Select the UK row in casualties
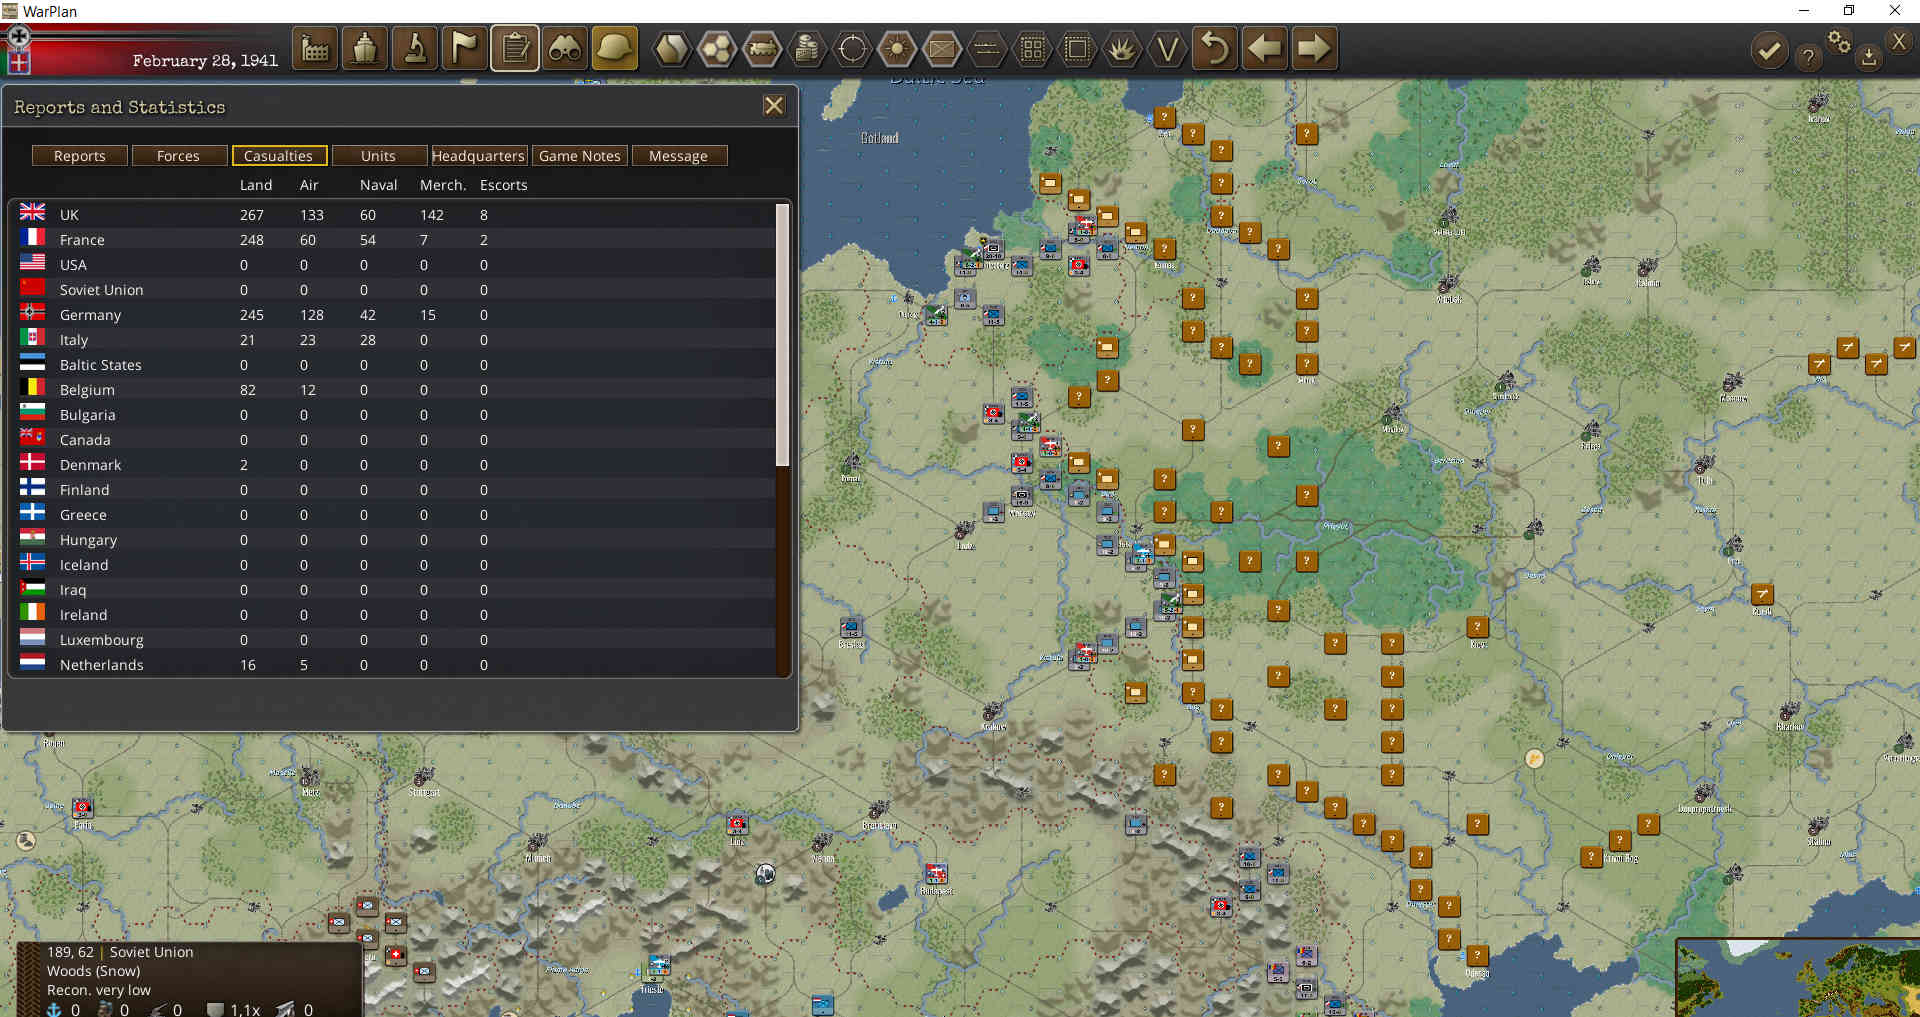Image resolution: width=1920 pixels, height=1017 pixels. (x=395, y=215)
